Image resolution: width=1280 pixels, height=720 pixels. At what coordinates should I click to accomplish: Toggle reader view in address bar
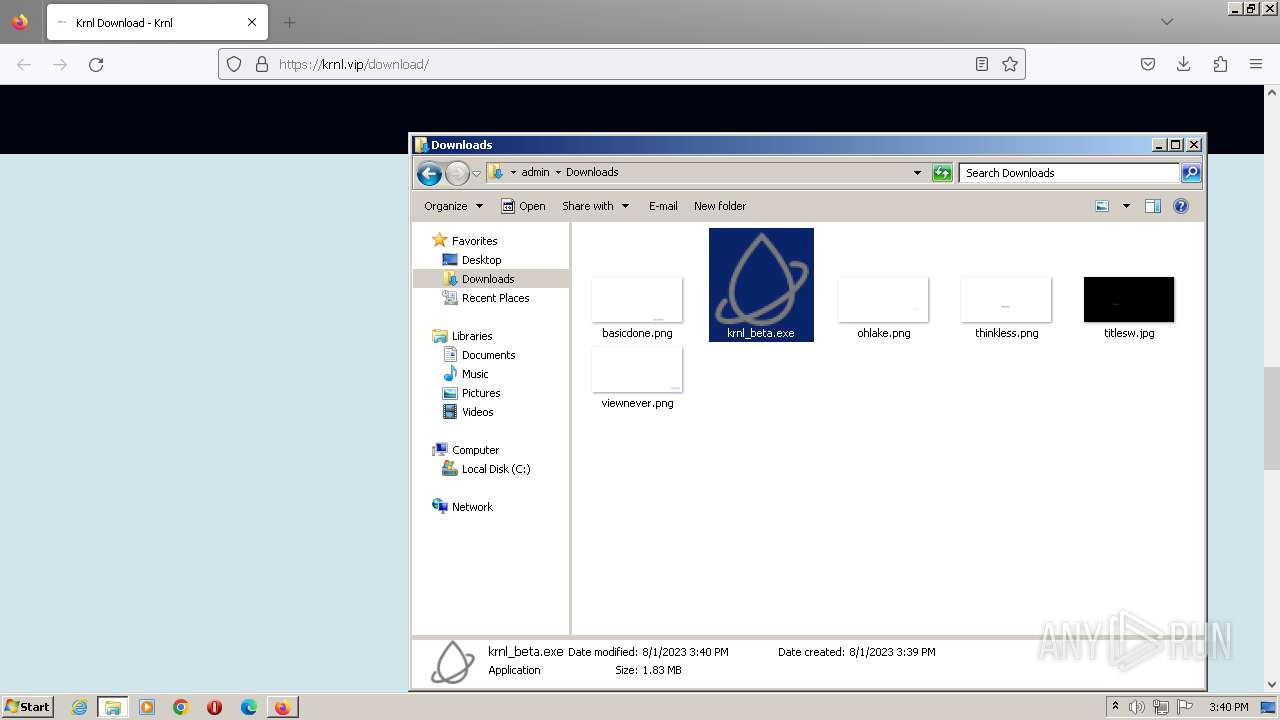(x=982, y=64)
